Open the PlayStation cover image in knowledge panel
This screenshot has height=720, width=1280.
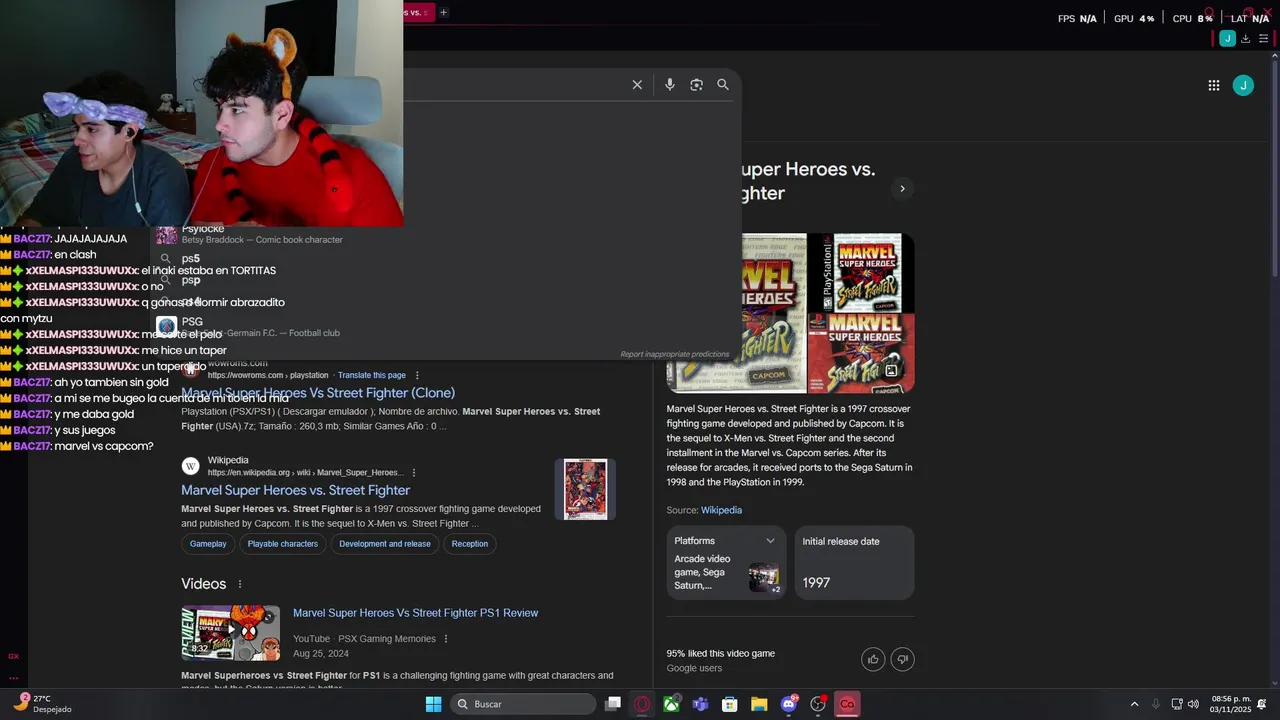[861, 273]
